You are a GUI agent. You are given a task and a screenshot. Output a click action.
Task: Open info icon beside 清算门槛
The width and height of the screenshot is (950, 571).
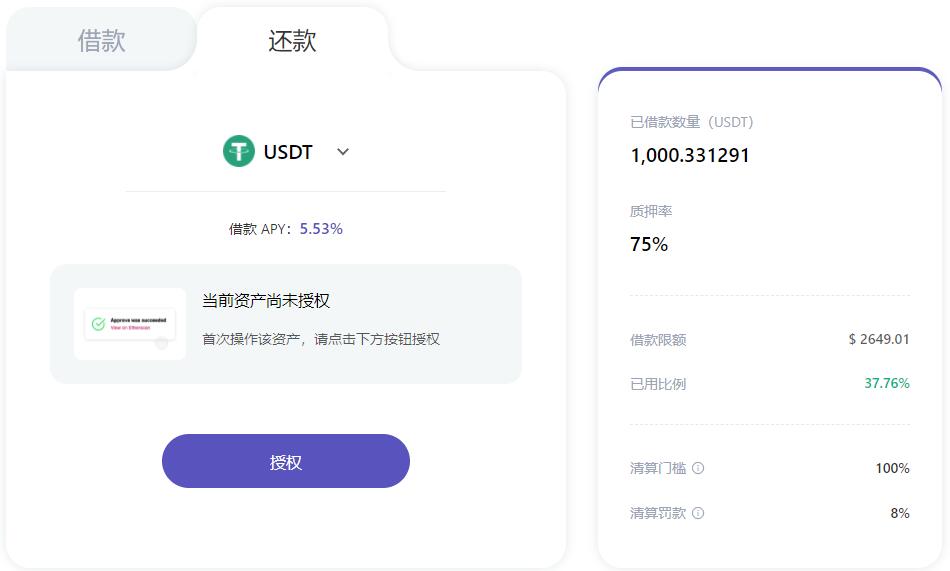tap(698, 468)
